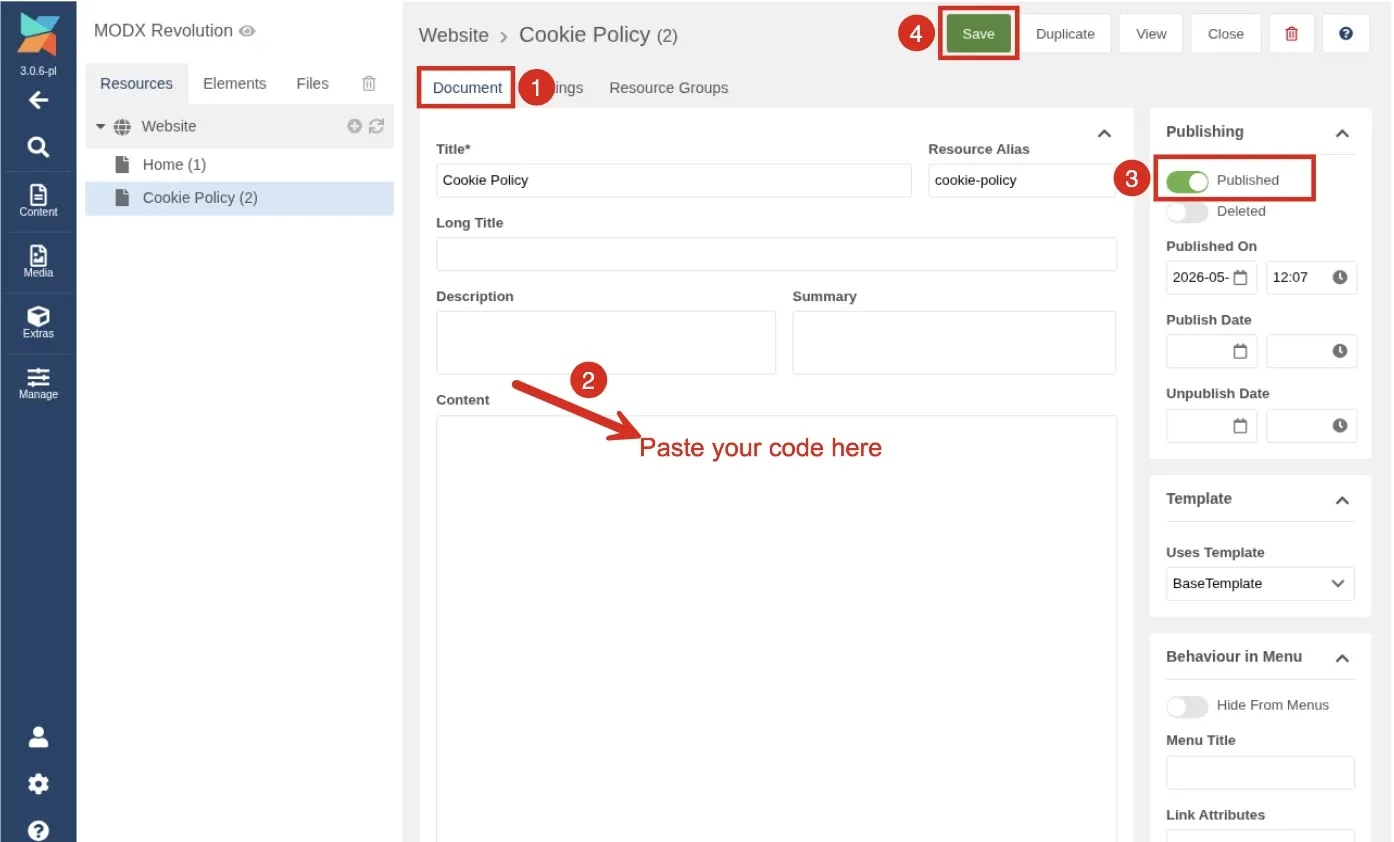Click the Save button
This screenshot has height=842, width=1394.
click(x=978, y=34)
